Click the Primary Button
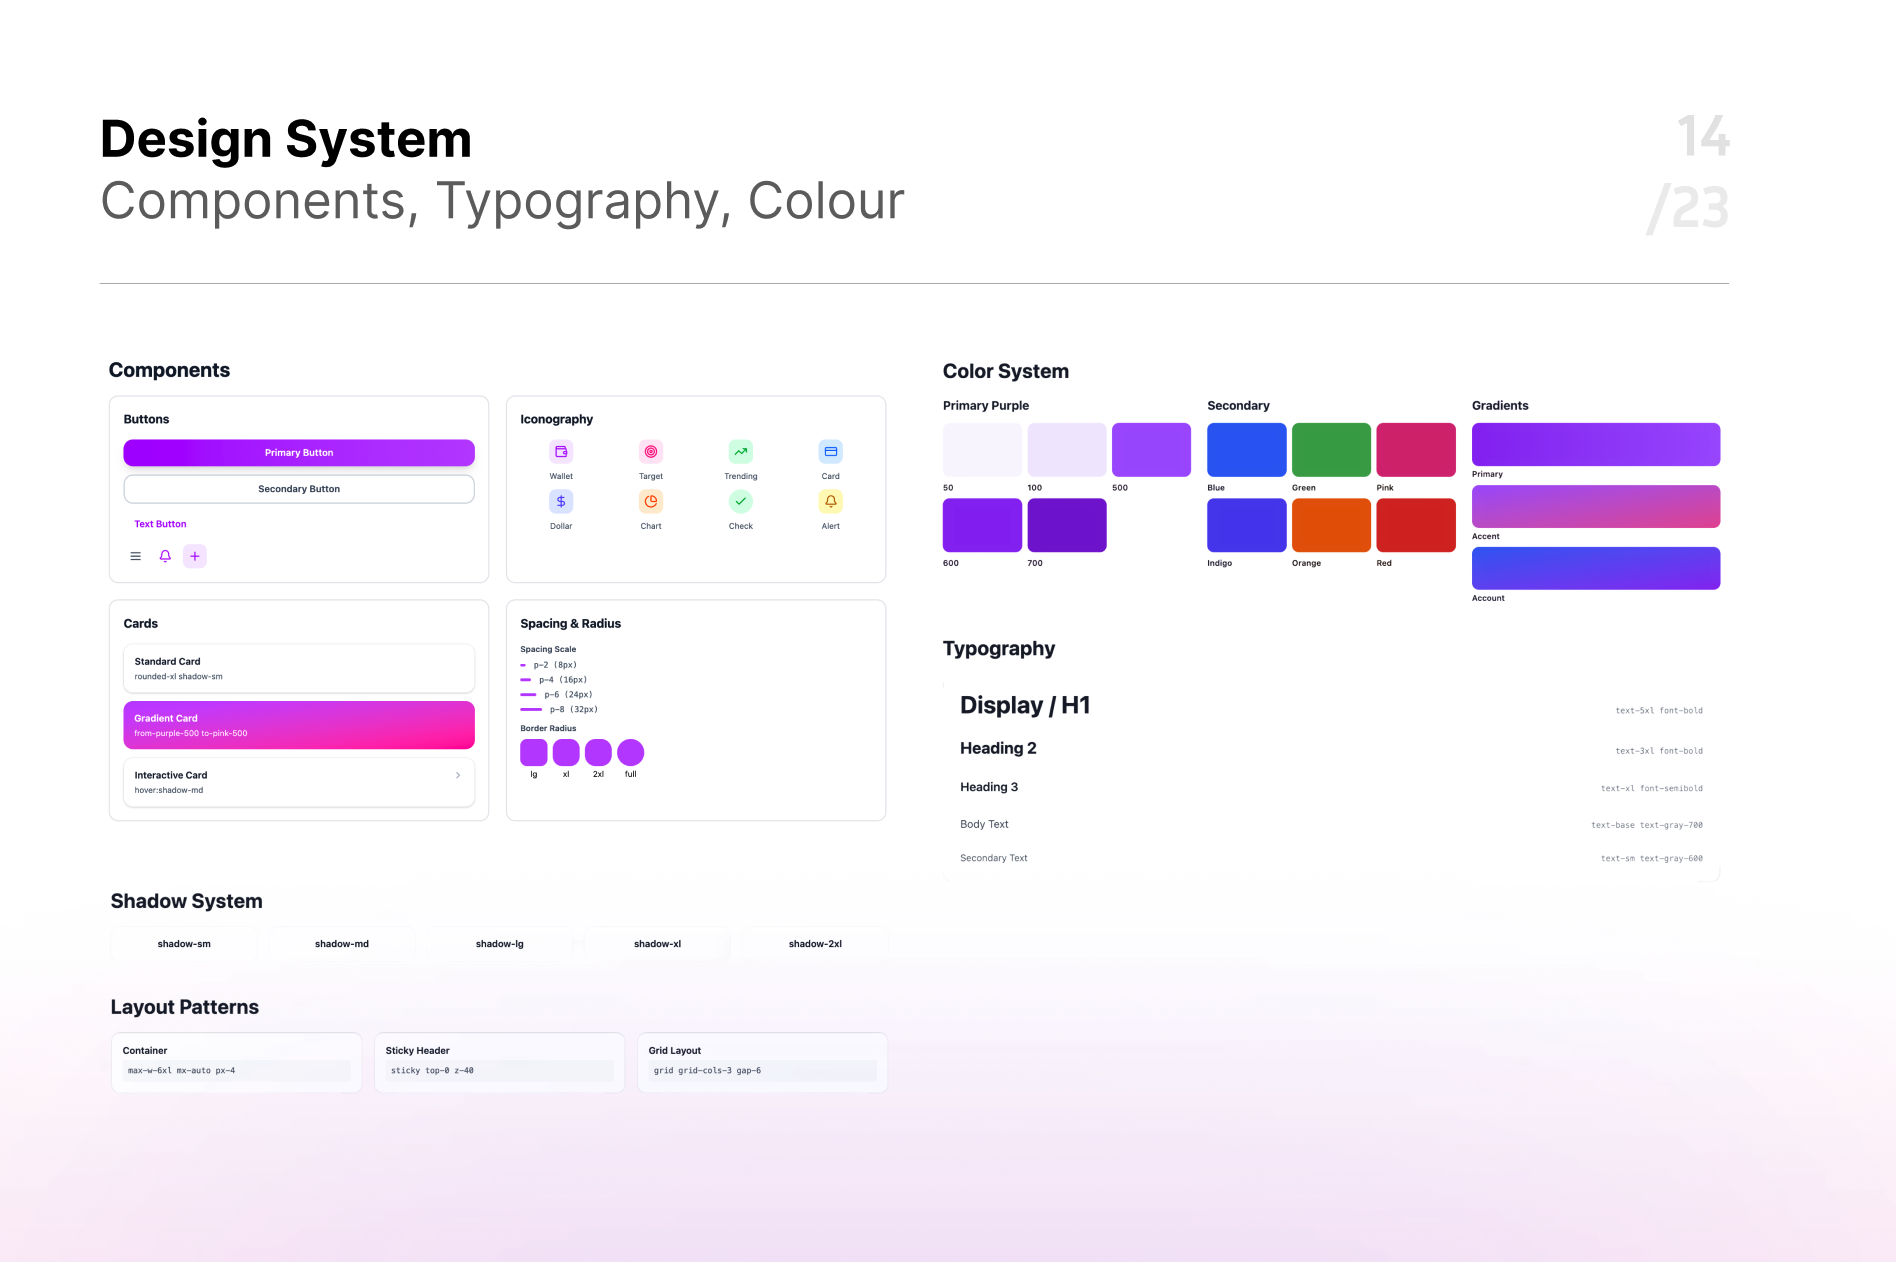 [x=299, y=453]
